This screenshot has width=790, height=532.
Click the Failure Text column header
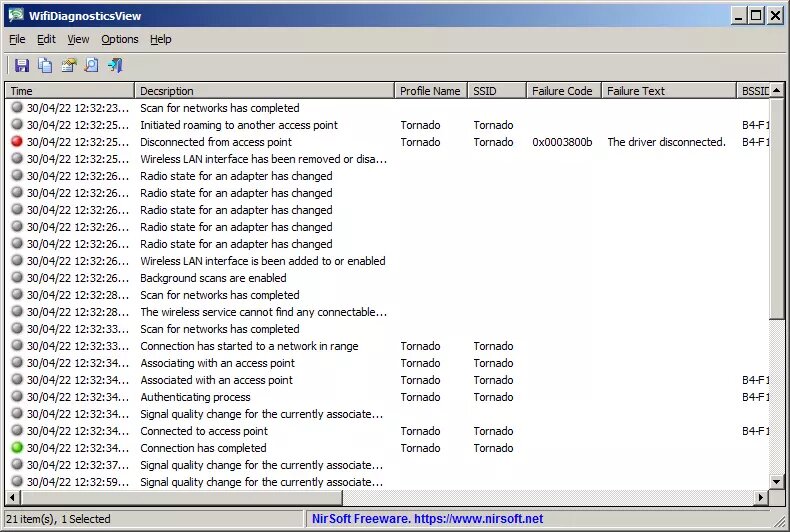668,91
